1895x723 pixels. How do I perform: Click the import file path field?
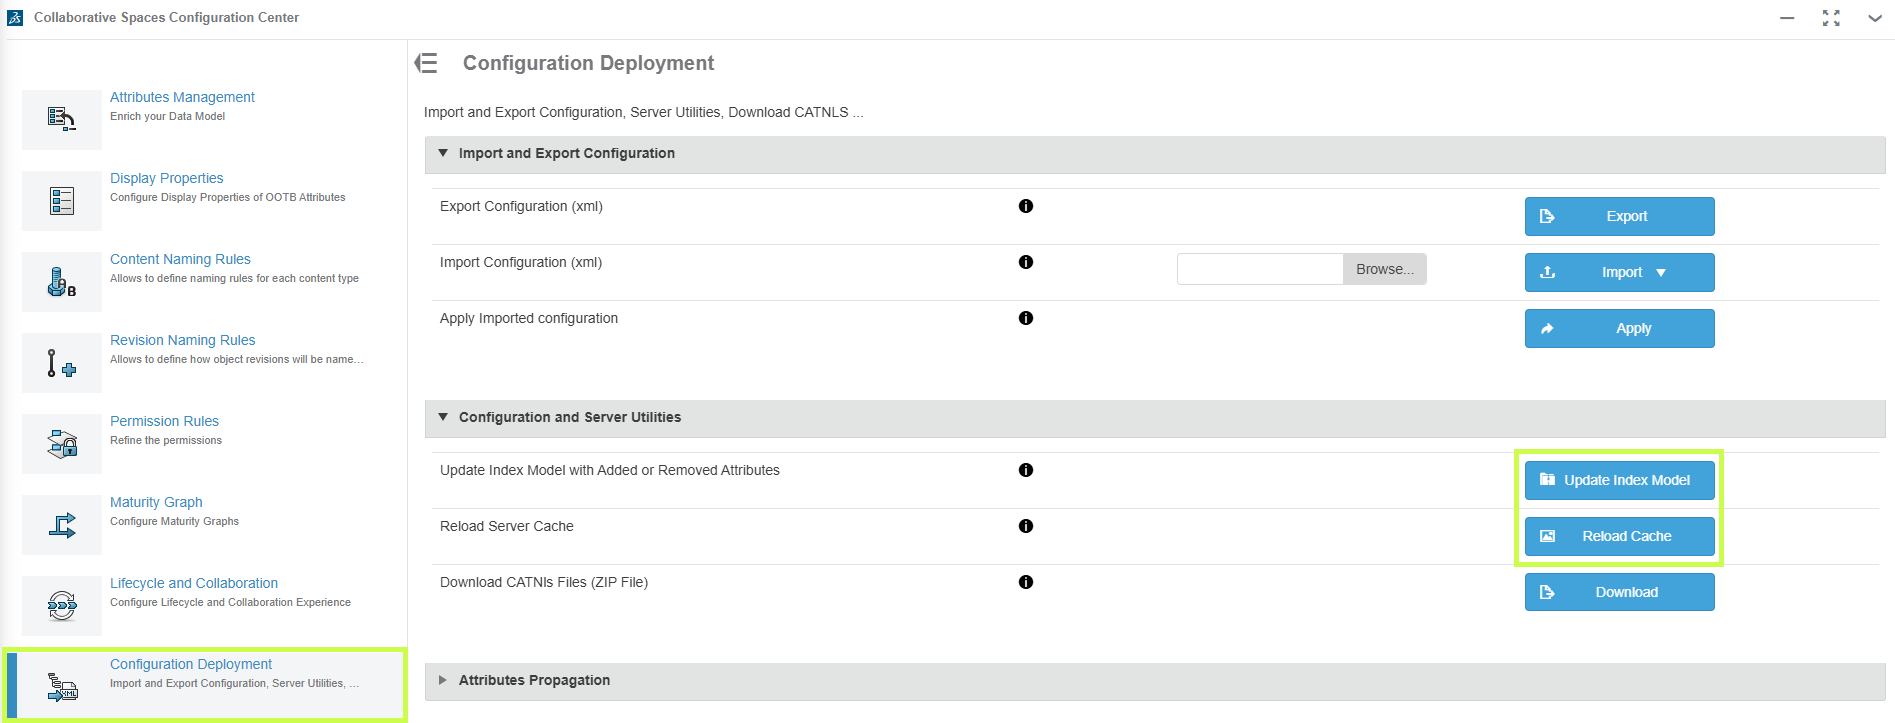pos(1259,270)
